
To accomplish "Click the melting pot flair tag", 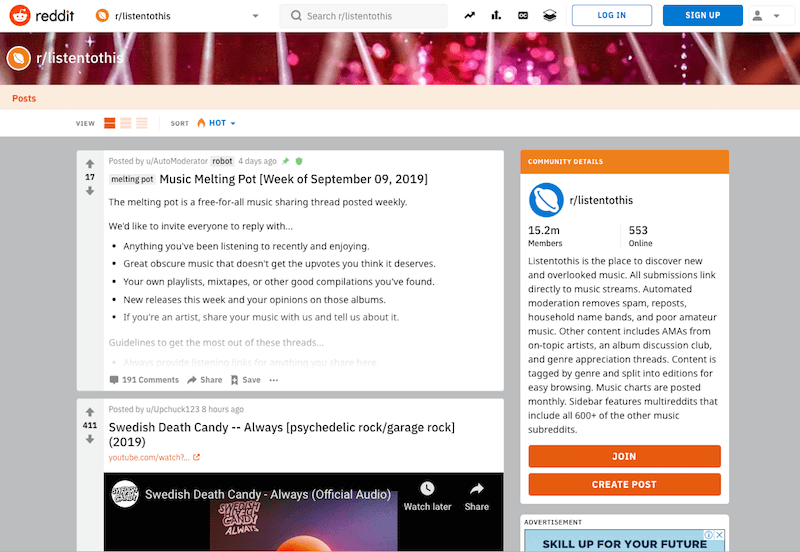I will coord(132,179).
